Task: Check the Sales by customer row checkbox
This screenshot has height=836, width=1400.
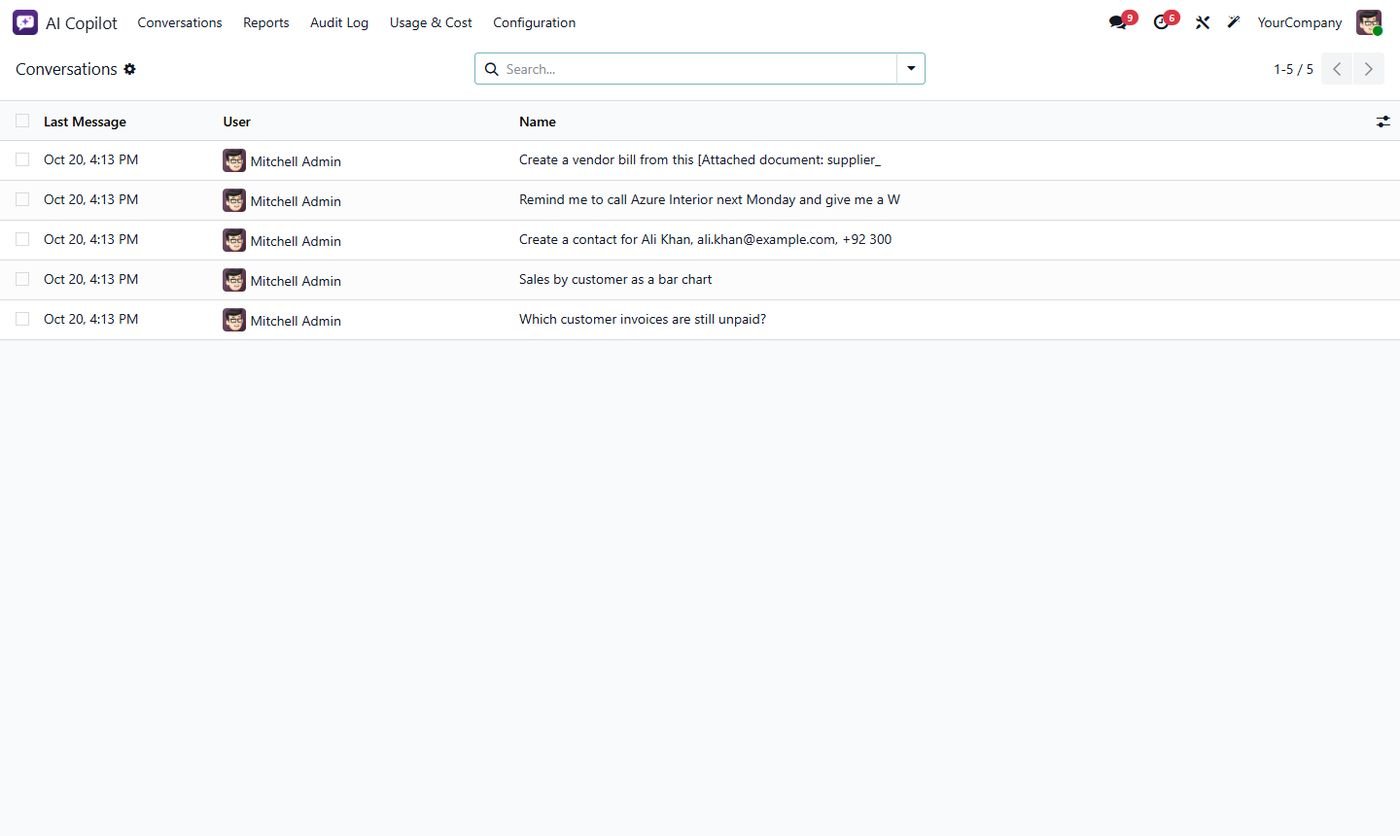Action: (22, 279)
